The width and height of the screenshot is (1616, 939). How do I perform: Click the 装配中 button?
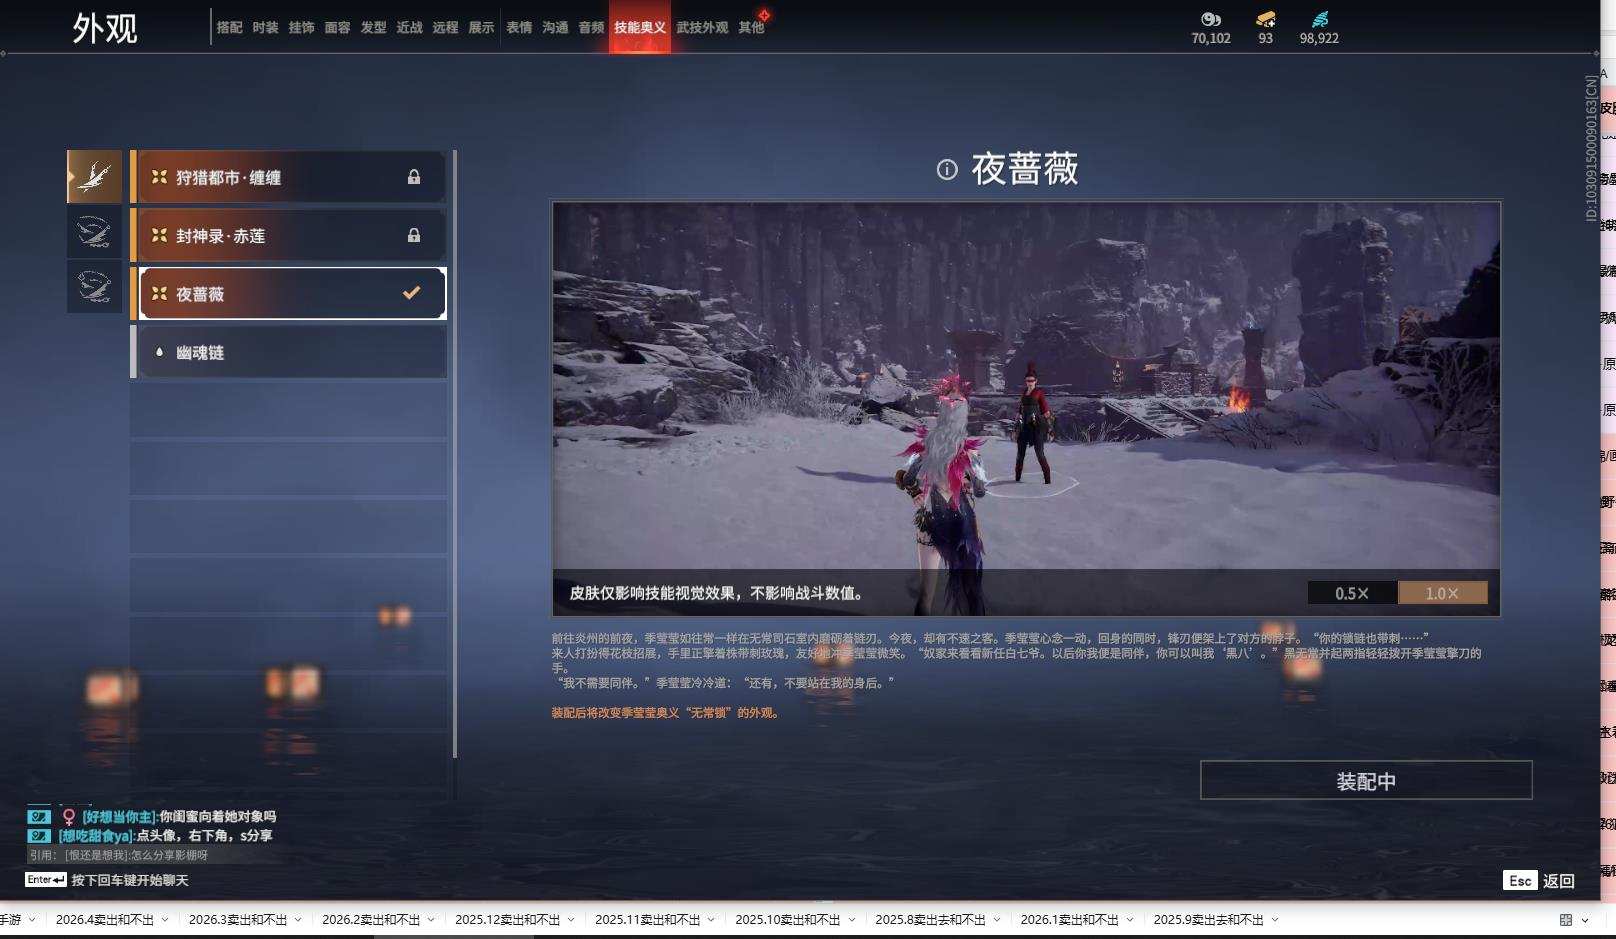click(1366, 780)
